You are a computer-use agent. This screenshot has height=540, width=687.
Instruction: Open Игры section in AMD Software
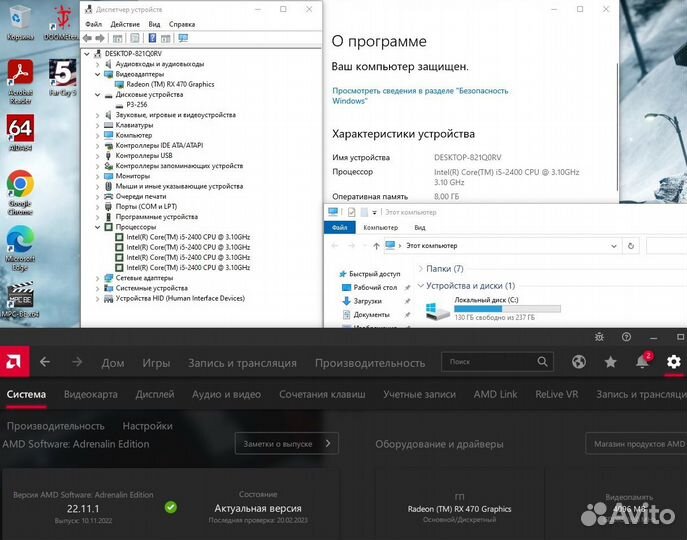point(156,363)
